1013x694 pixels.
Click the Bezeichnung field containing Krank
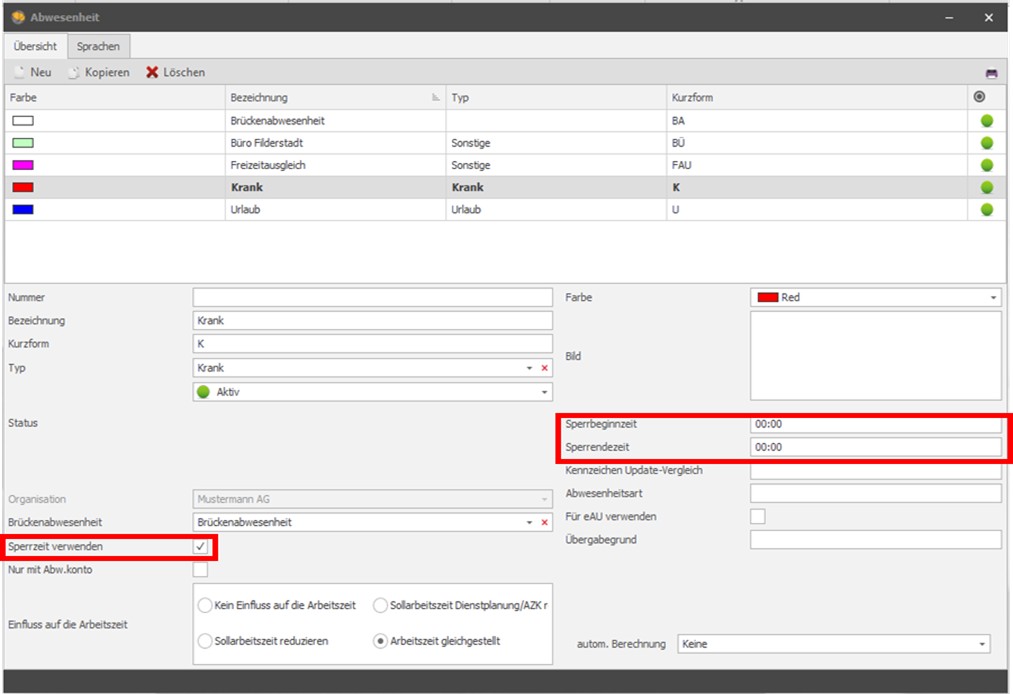point(372,321)
